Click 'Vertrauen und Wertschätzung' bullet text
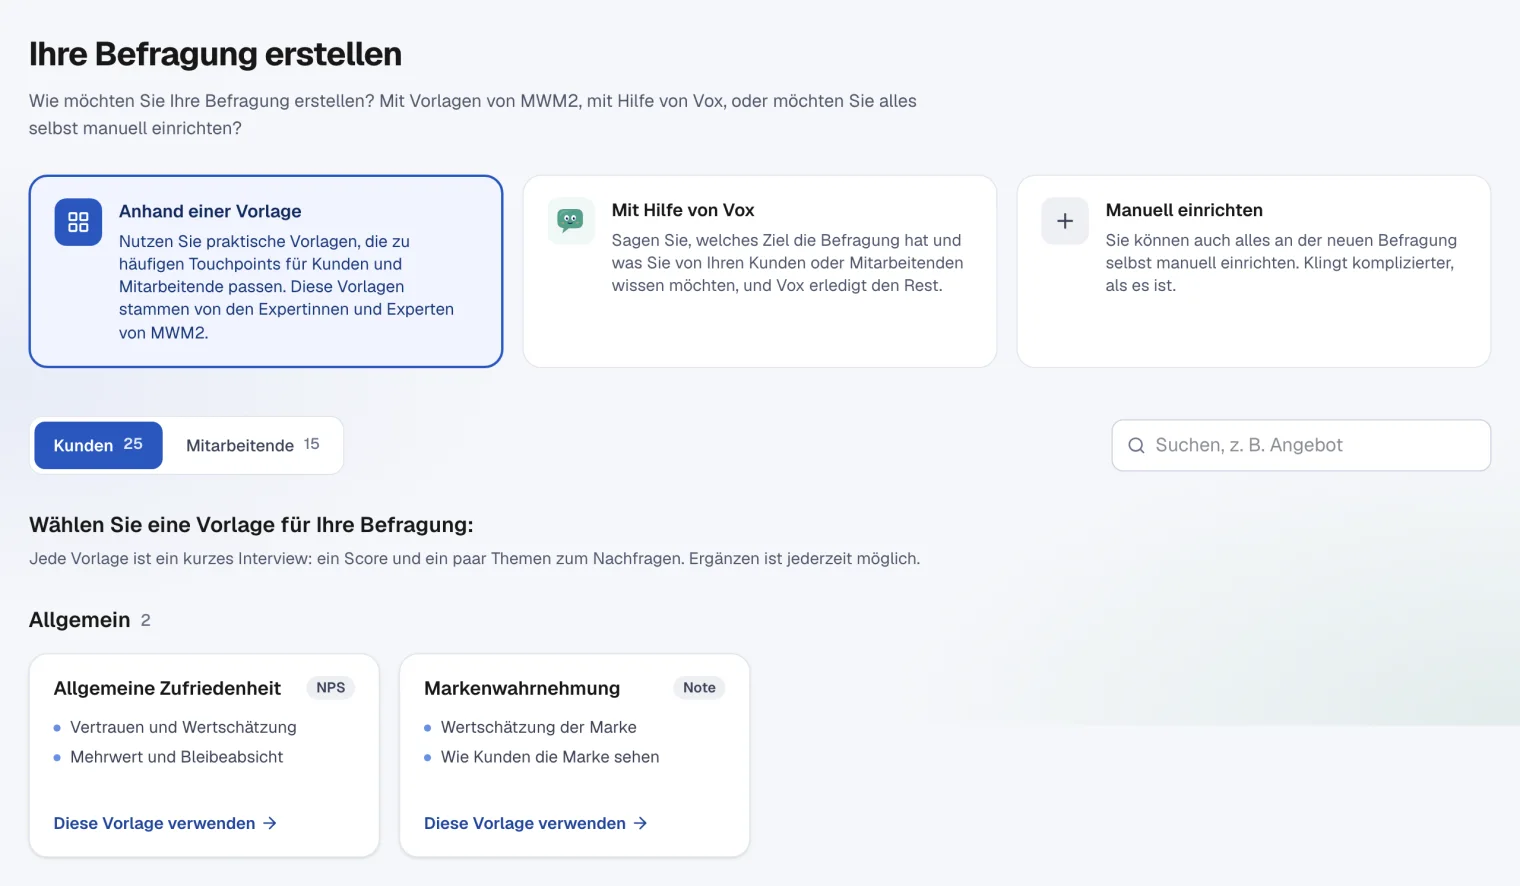This screenshot has width=1520, height=886. (x=183, y=727)
